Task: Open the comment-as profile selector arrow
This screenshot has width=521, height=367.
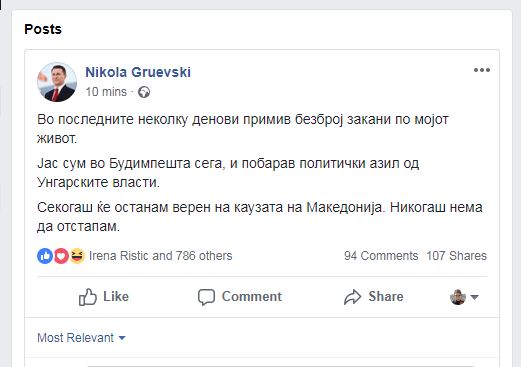Action: click(x=474, y=297)
